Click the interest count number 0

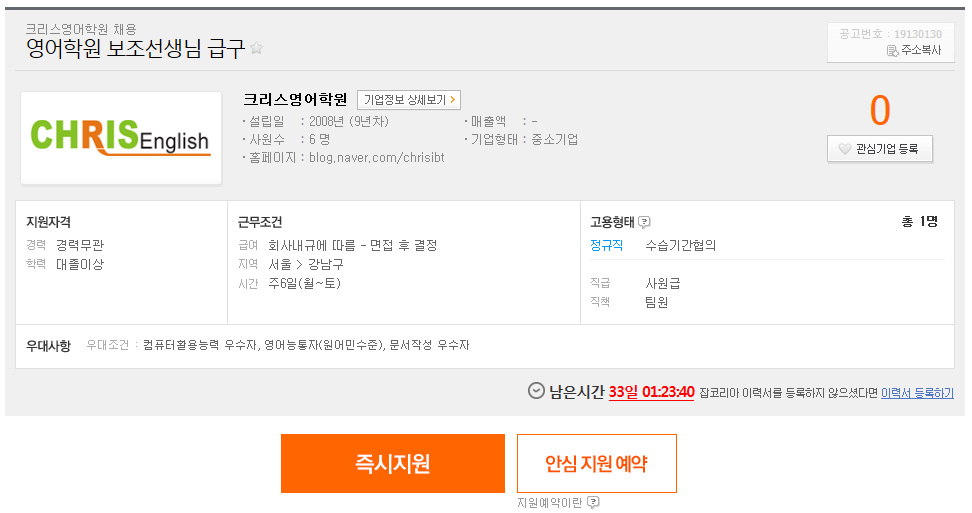click(x=880, y=110)
